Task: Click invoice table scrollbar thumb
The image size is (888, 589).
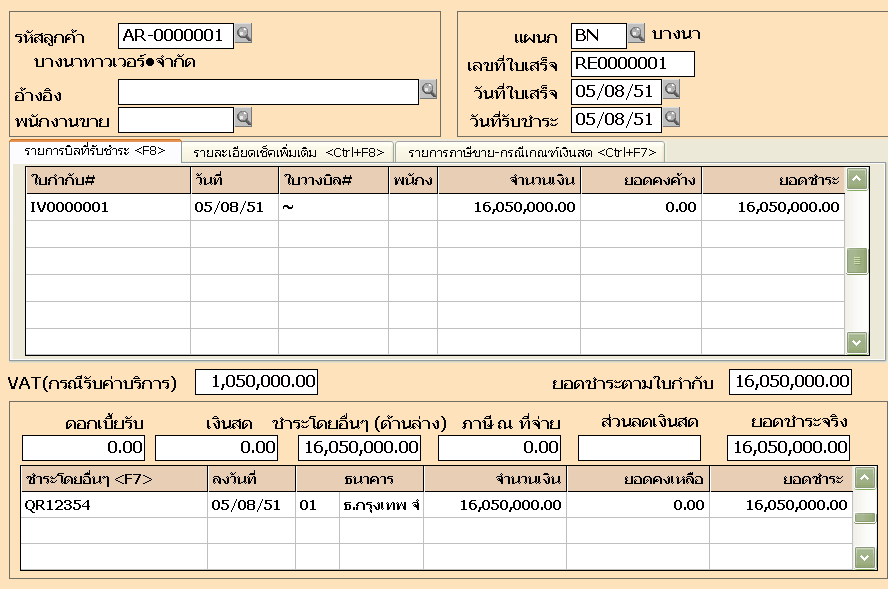Action: [857, 260]
